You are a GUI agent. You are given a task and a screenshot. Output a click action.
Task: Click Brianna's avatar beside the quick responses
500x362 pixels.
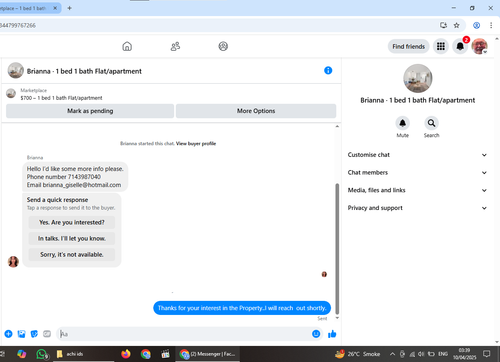(x=13, y=262)
